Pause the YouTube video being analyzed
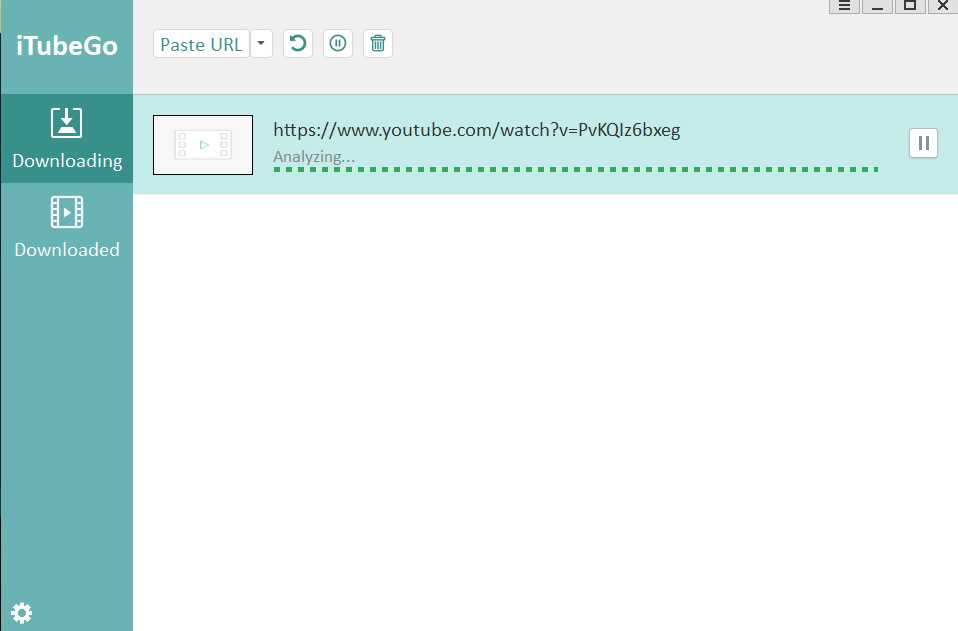 [x=923, y=144]
